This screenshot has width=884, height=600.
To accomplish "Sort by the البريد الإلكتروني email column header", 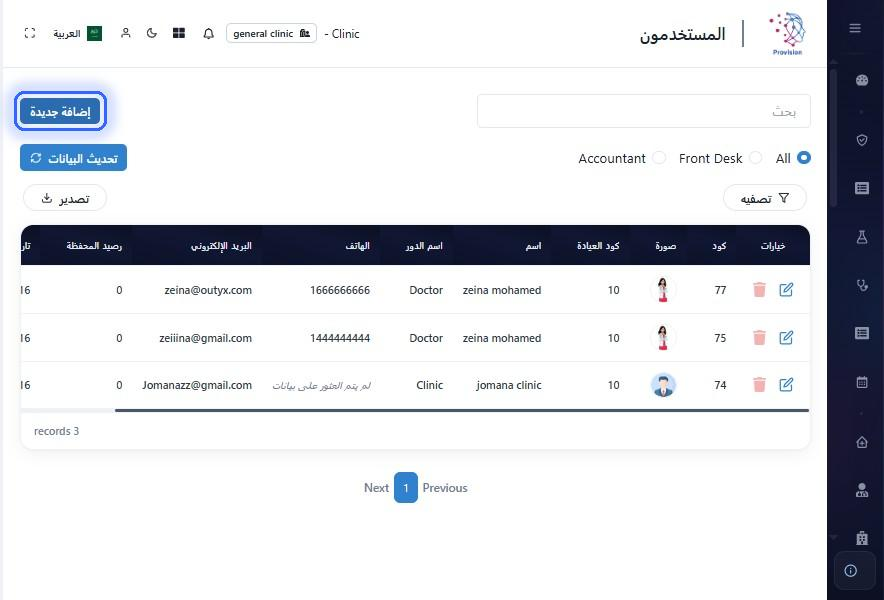I will coord(221,246).
